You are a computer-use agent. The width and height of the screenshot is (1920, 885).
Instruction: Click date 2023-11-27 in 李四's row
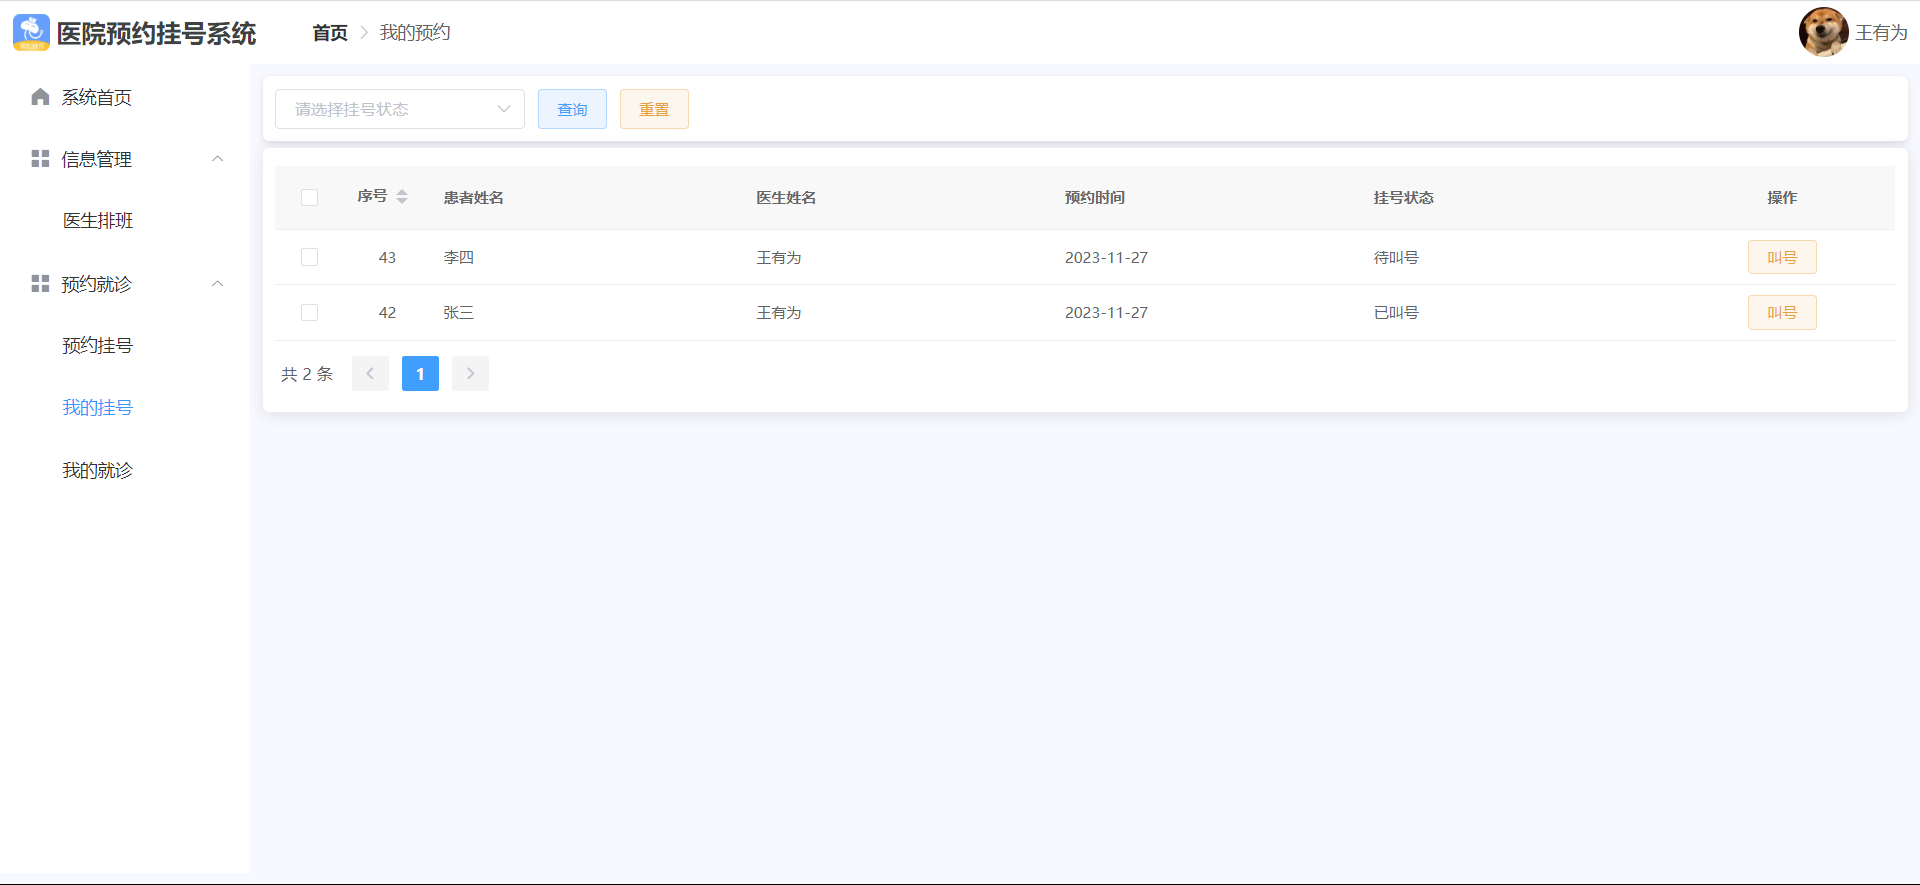tap(1106, 257)
